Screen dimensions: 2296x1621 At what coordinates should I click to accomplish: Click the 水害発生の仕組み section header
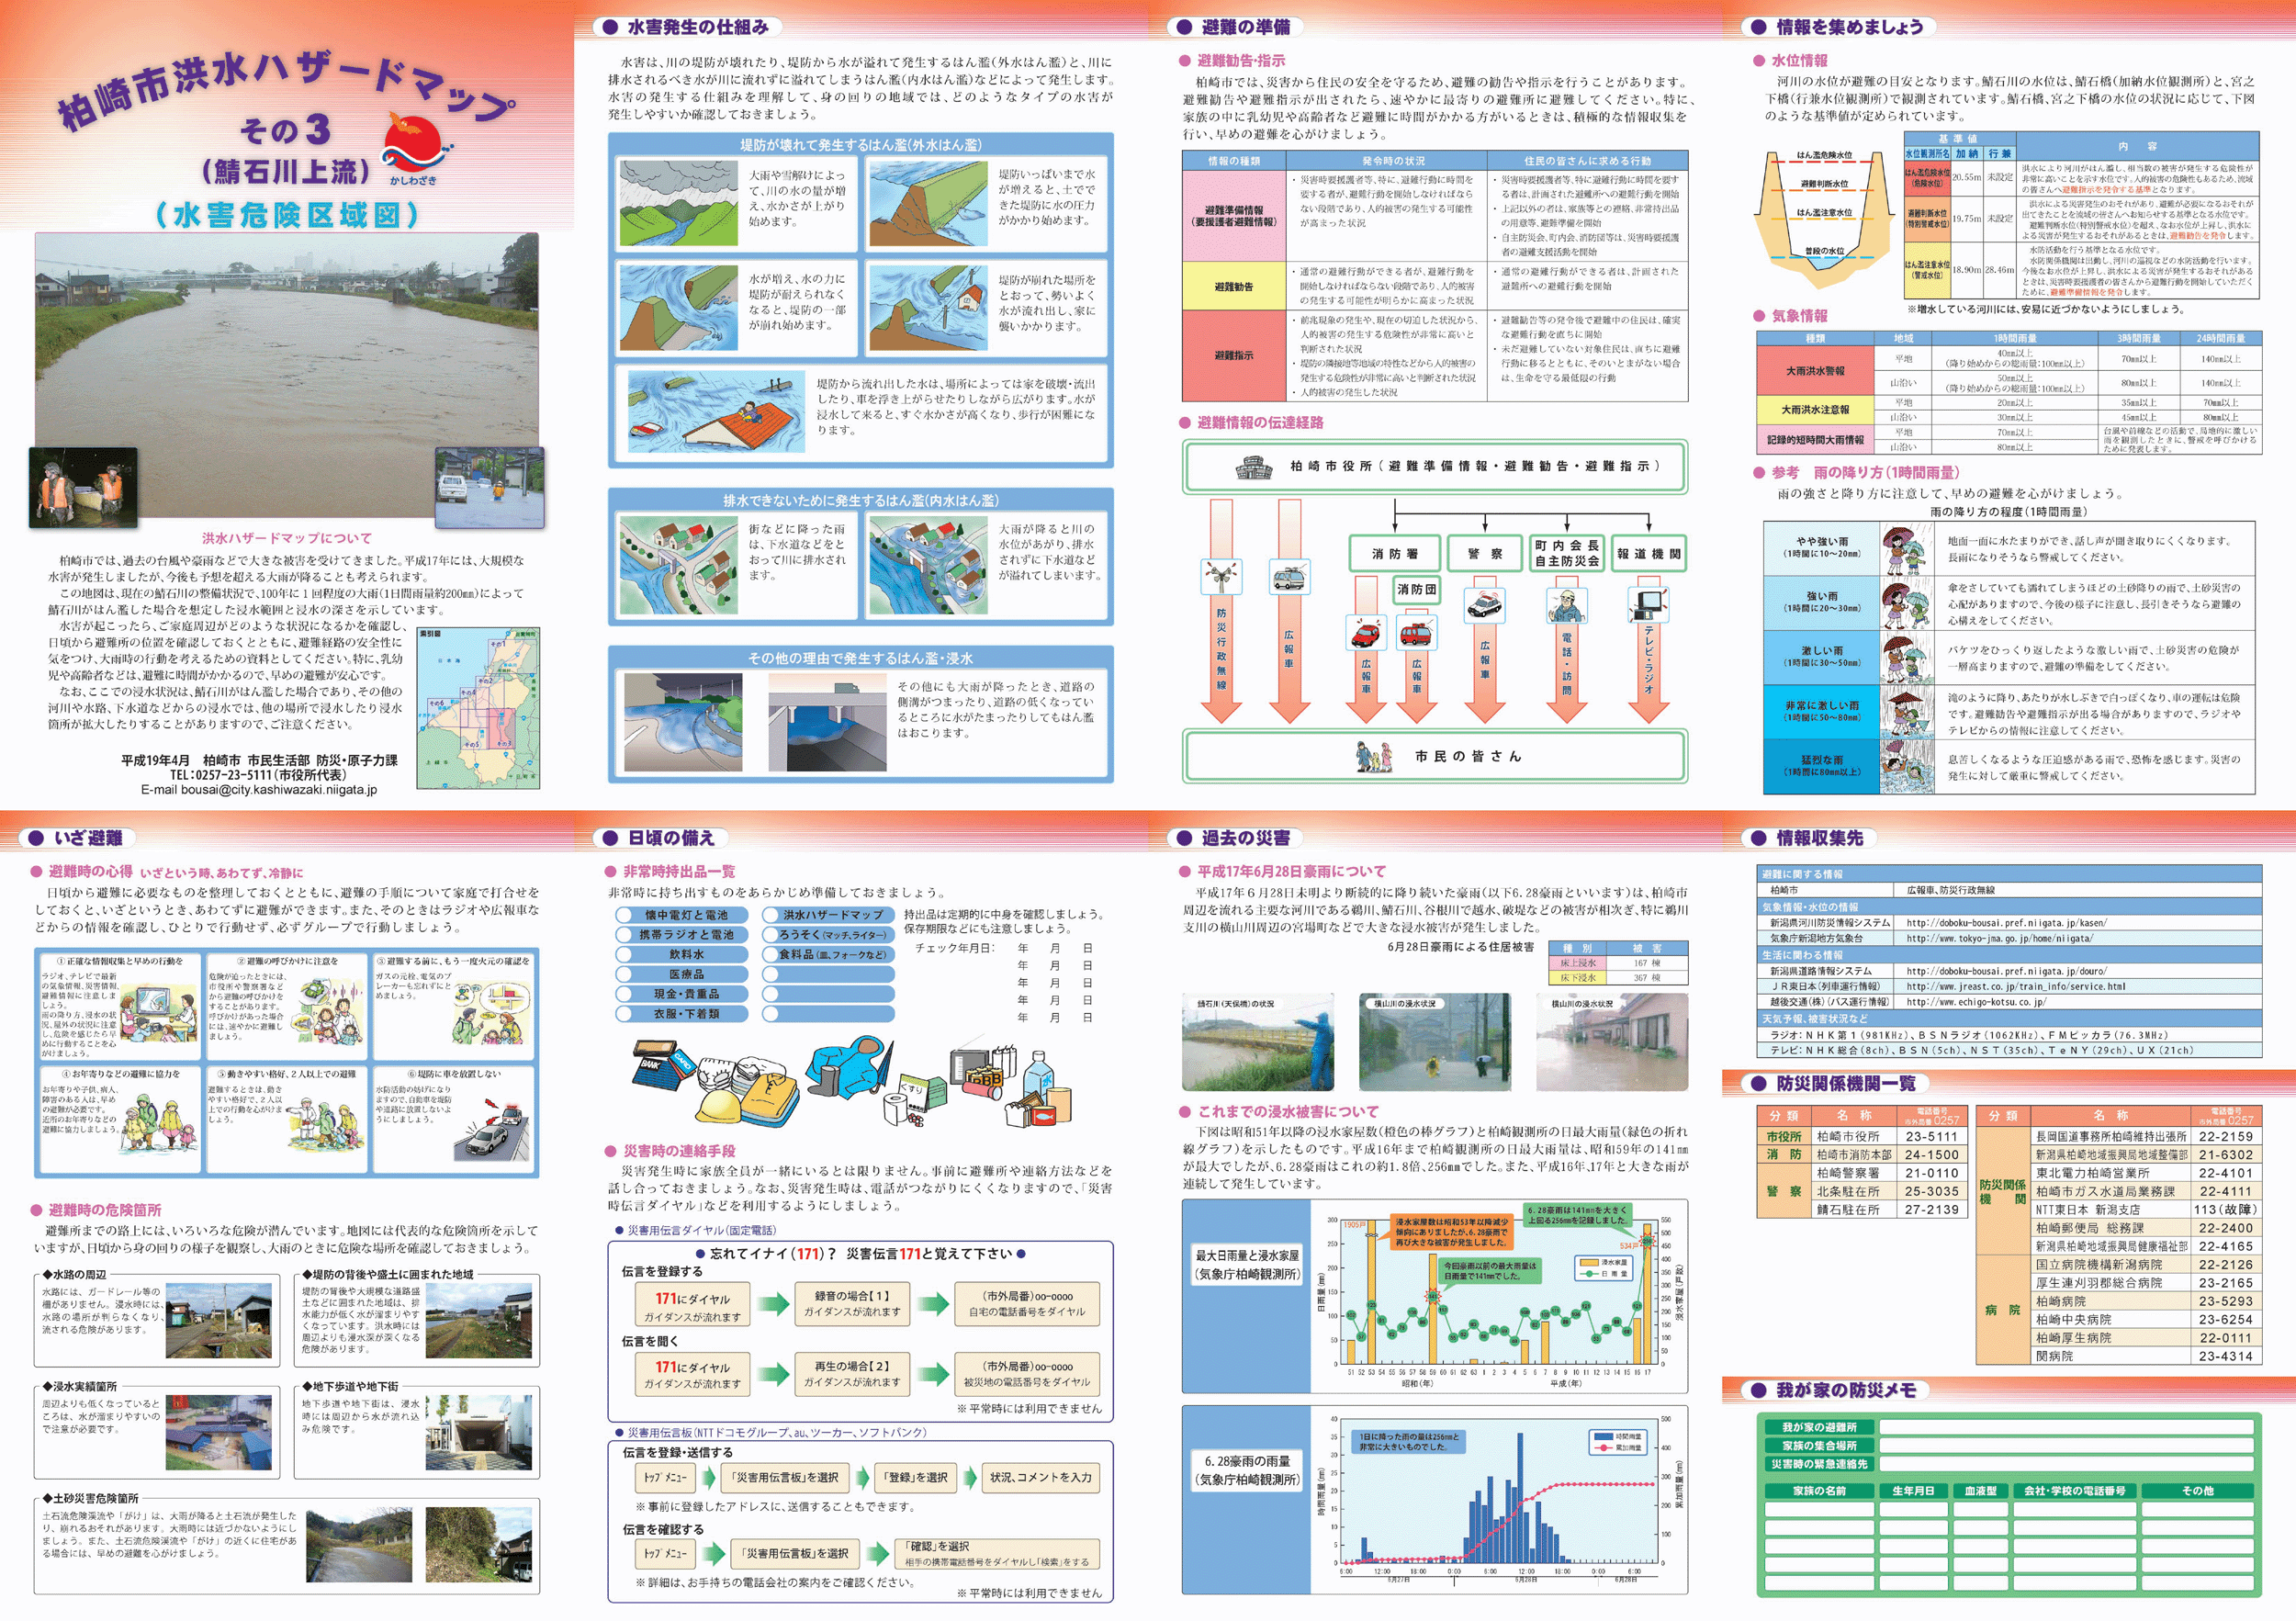tap(687, 27)
